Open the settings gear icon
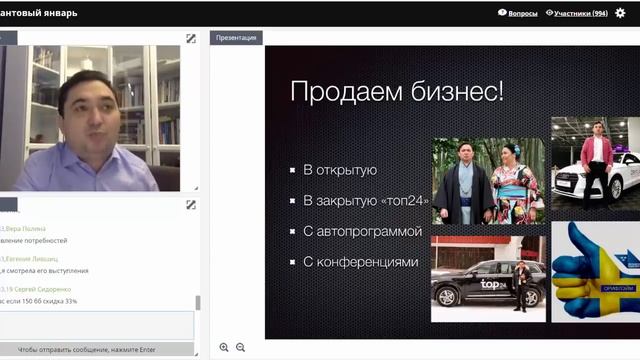 (620, 13)
